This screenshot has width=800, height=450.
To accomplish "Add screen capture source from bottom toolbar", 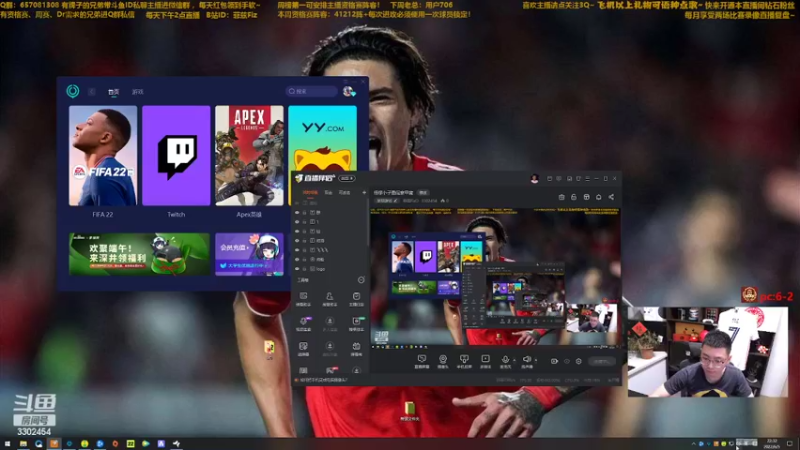I will (x=421, y=361).
